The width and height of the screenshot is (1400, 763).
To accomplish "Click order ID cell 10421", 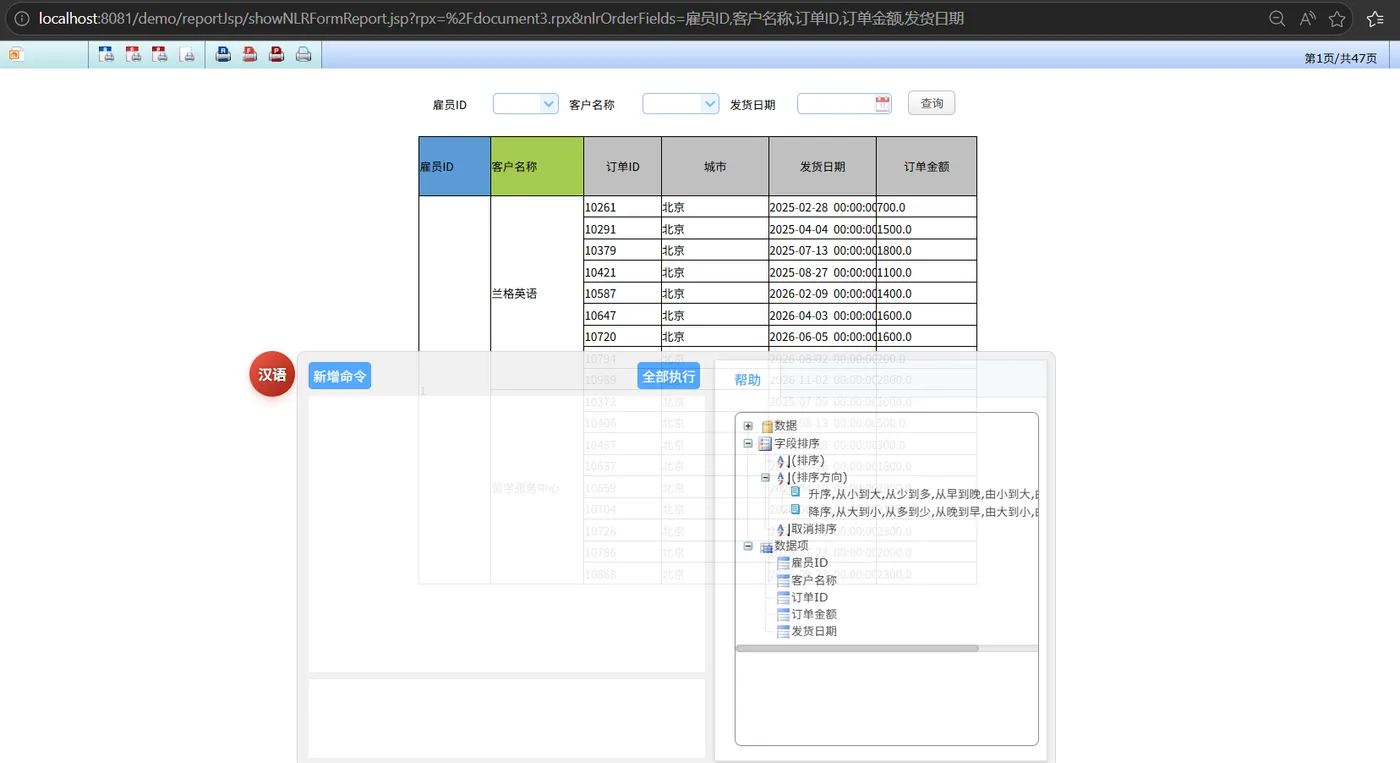I will tap(622, 272).
